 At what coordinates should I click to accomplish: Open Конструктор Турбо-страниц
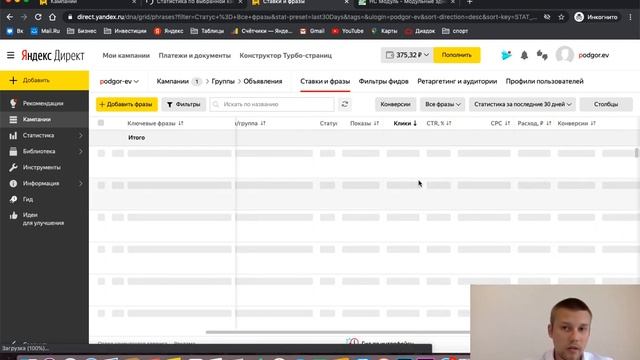click(286, 56)
